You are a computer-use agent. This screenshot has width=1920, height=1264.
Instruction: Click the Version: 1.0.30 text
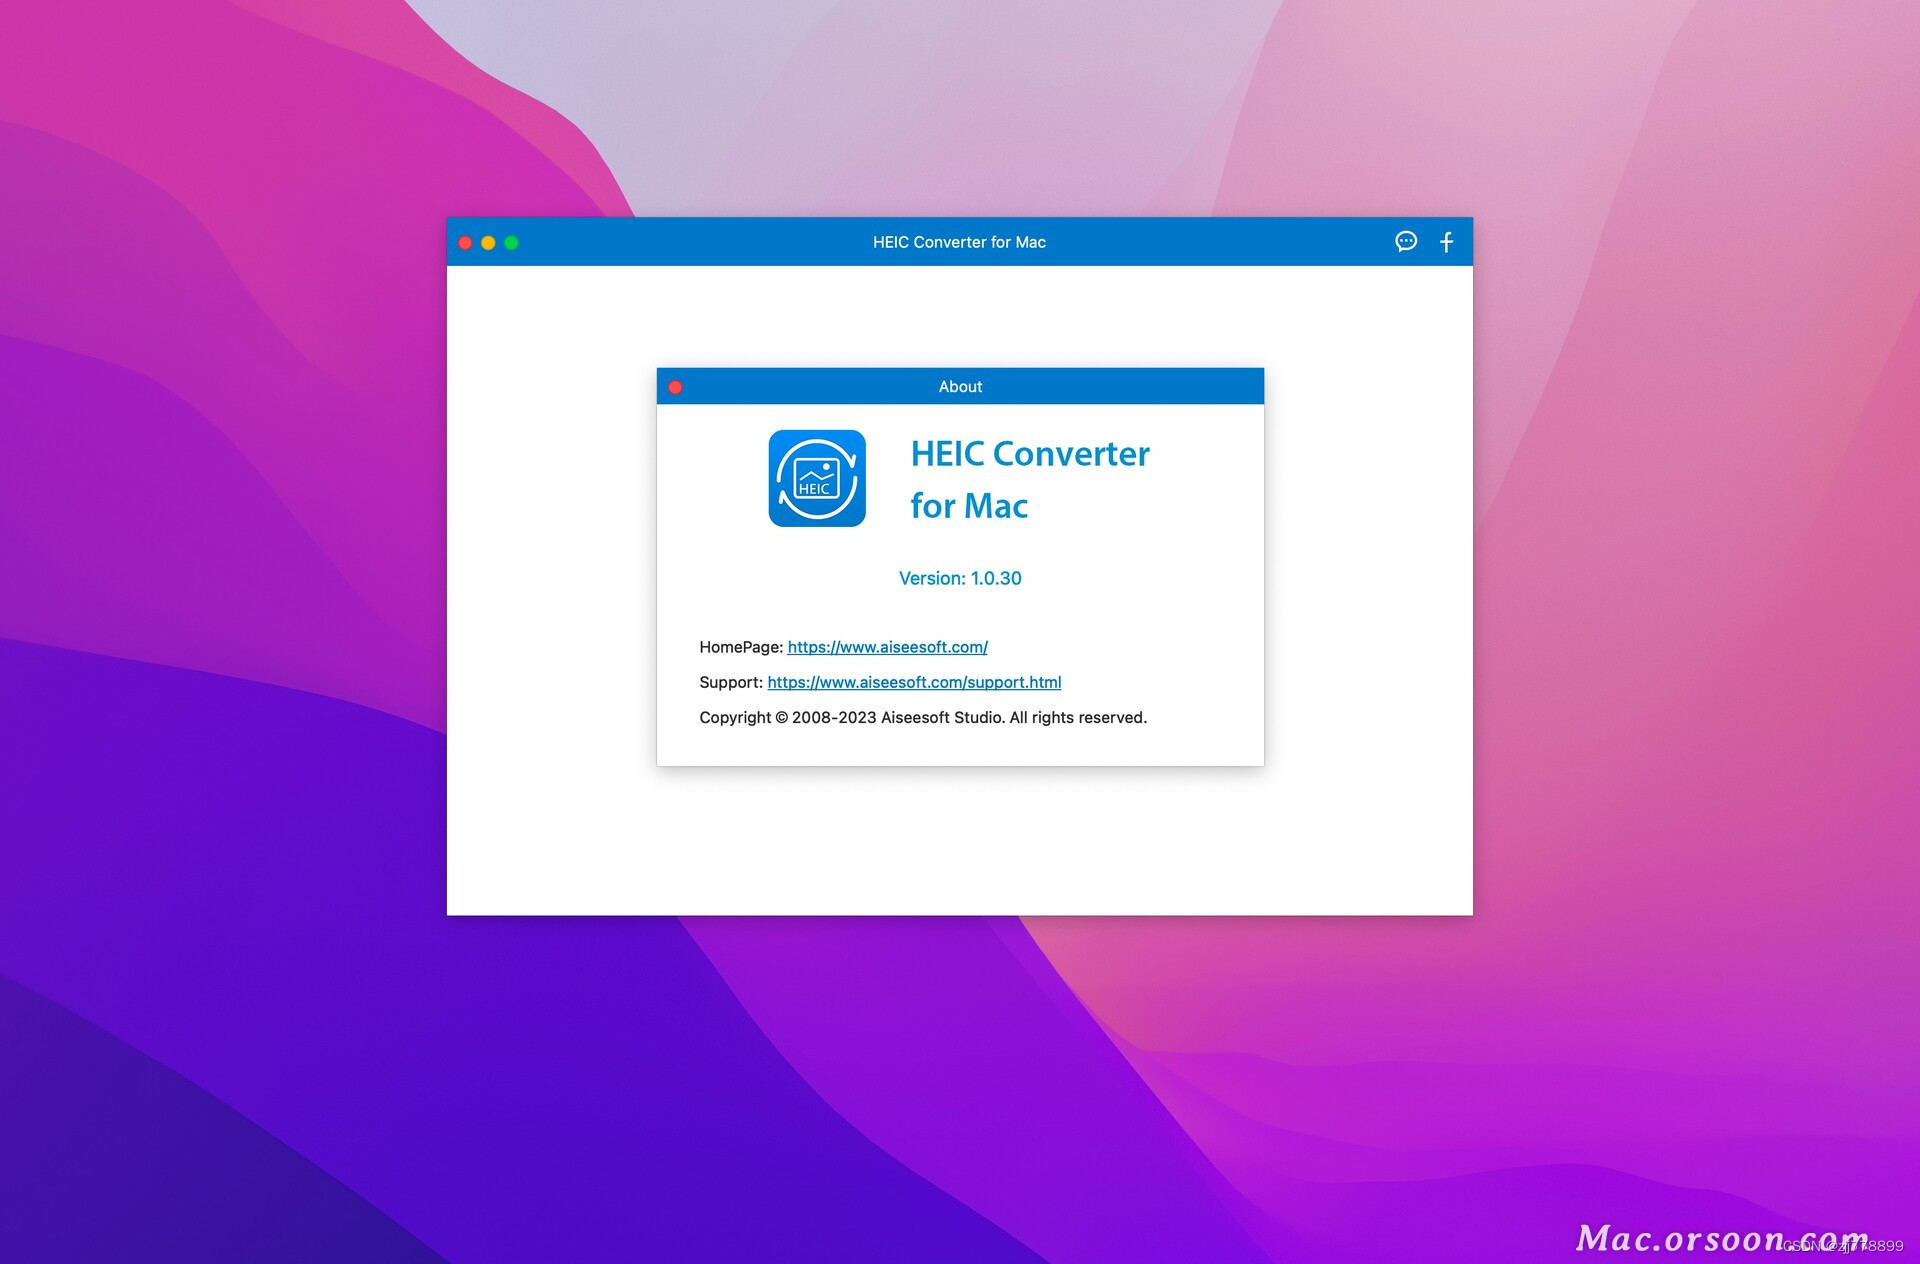(959, 578)
